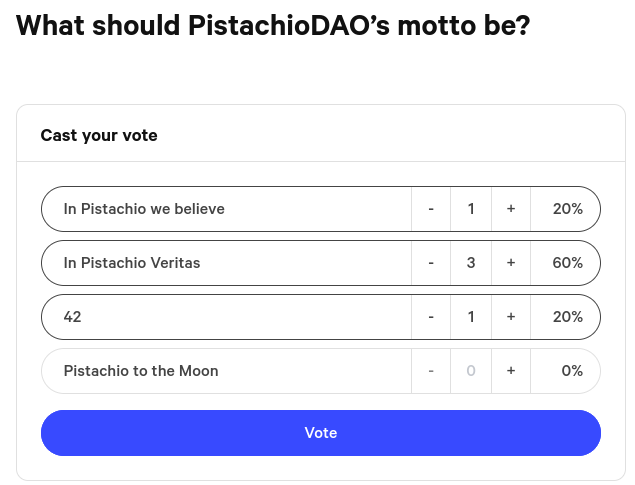The width and height of the screenshot is (635, 485).
Task: Click the zero count for Pistachio to the Moon
Action: (x=471, y=371)
